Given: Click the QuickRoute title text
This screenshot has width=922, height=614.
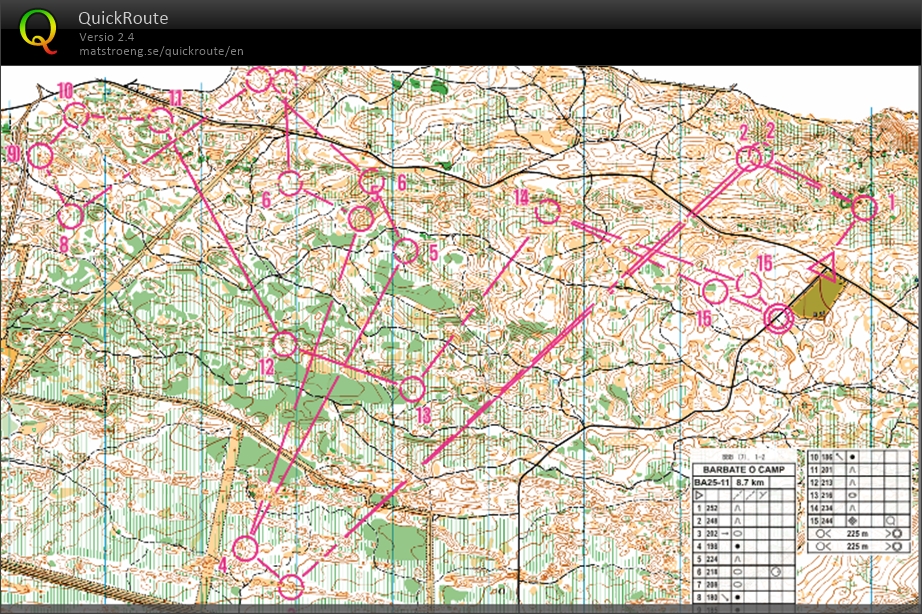Looking at the screenshot, I should click(123, 18).
